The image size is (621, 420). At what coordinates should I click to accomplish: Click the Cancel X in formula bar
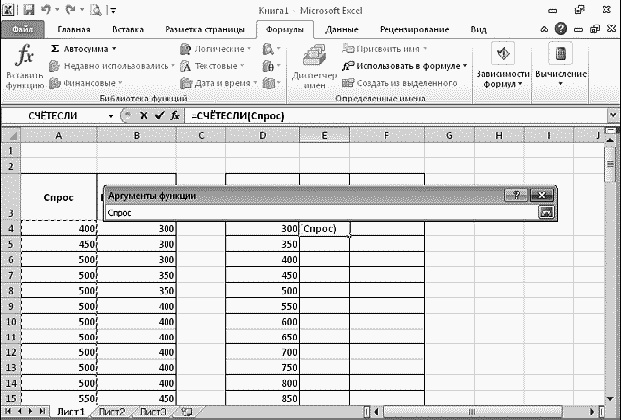point(142,116)
